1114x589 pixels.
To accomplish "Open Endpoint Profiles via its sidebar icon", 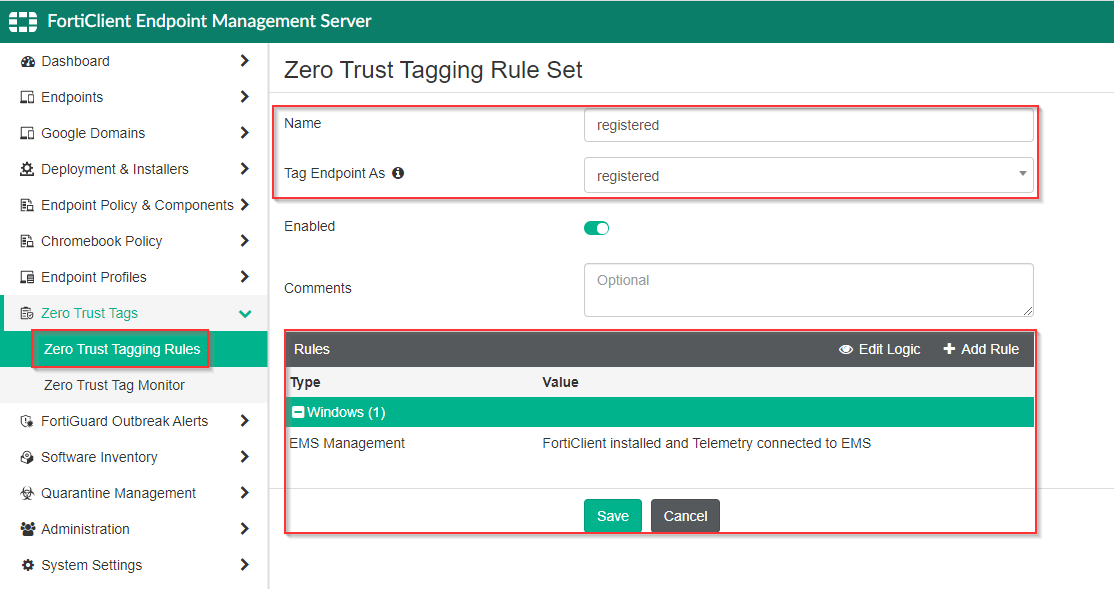I will point(27,277).
